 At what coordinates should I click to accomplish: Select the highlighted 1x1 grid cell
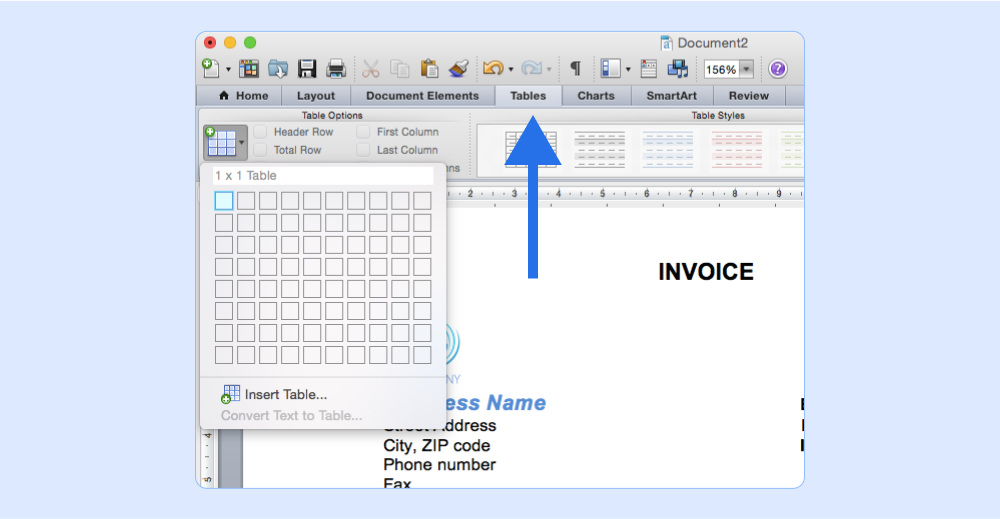[224, 201]
